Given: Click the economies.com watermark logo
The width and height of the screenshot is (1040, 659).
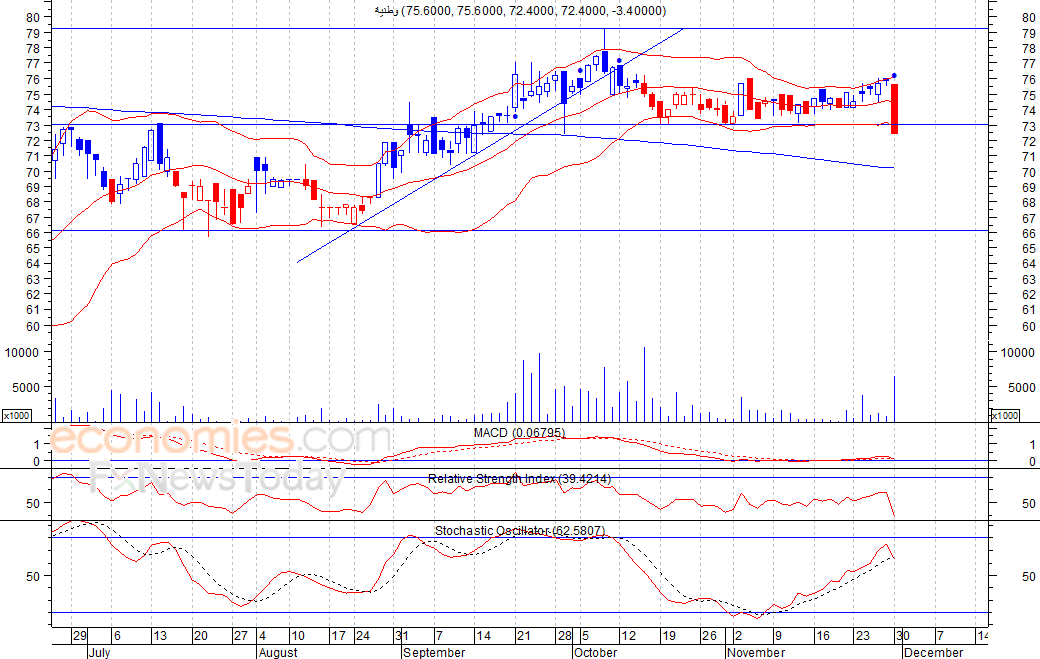Looking at the screenshot, I should point(220,439).
